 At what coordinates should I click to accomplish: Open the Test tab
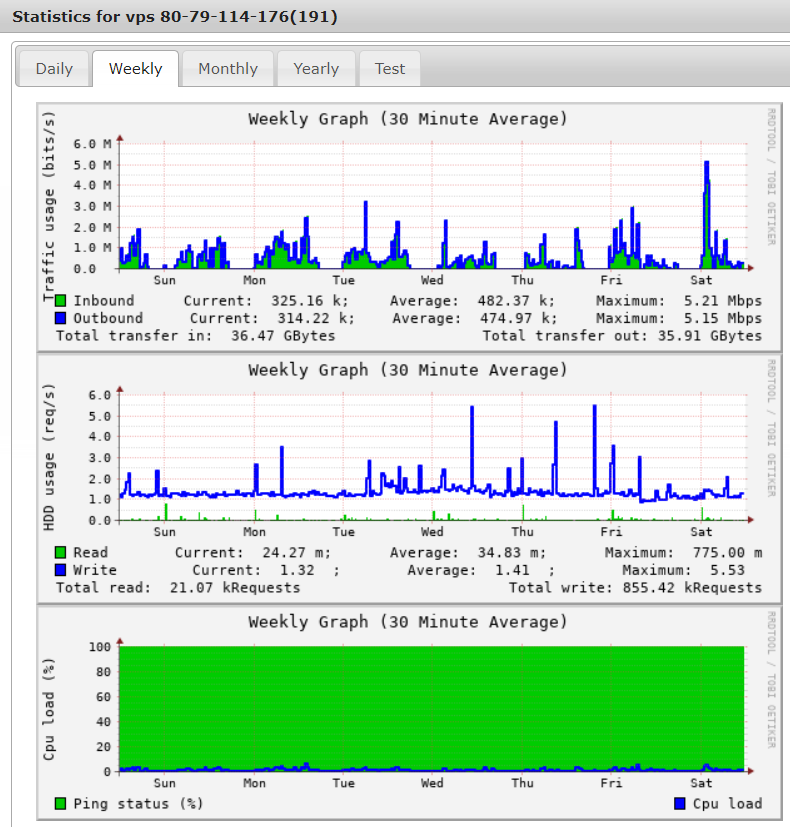click(390, 69)
